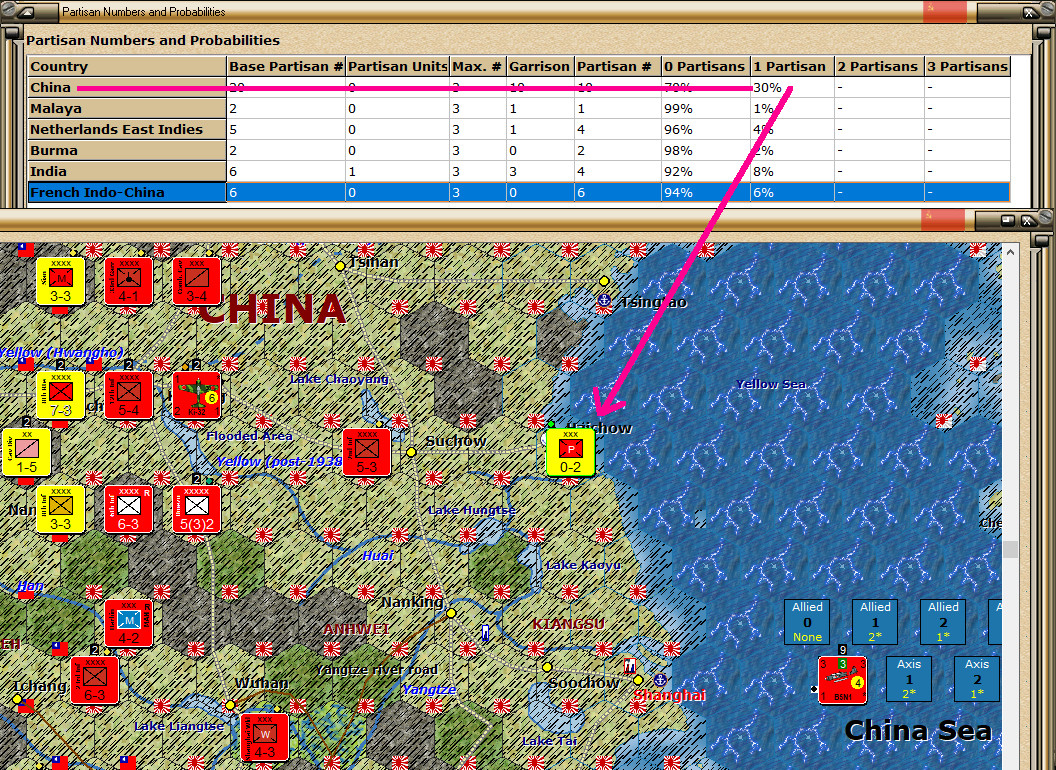Click the Tsinan city dot

click(x=340, y=266)
